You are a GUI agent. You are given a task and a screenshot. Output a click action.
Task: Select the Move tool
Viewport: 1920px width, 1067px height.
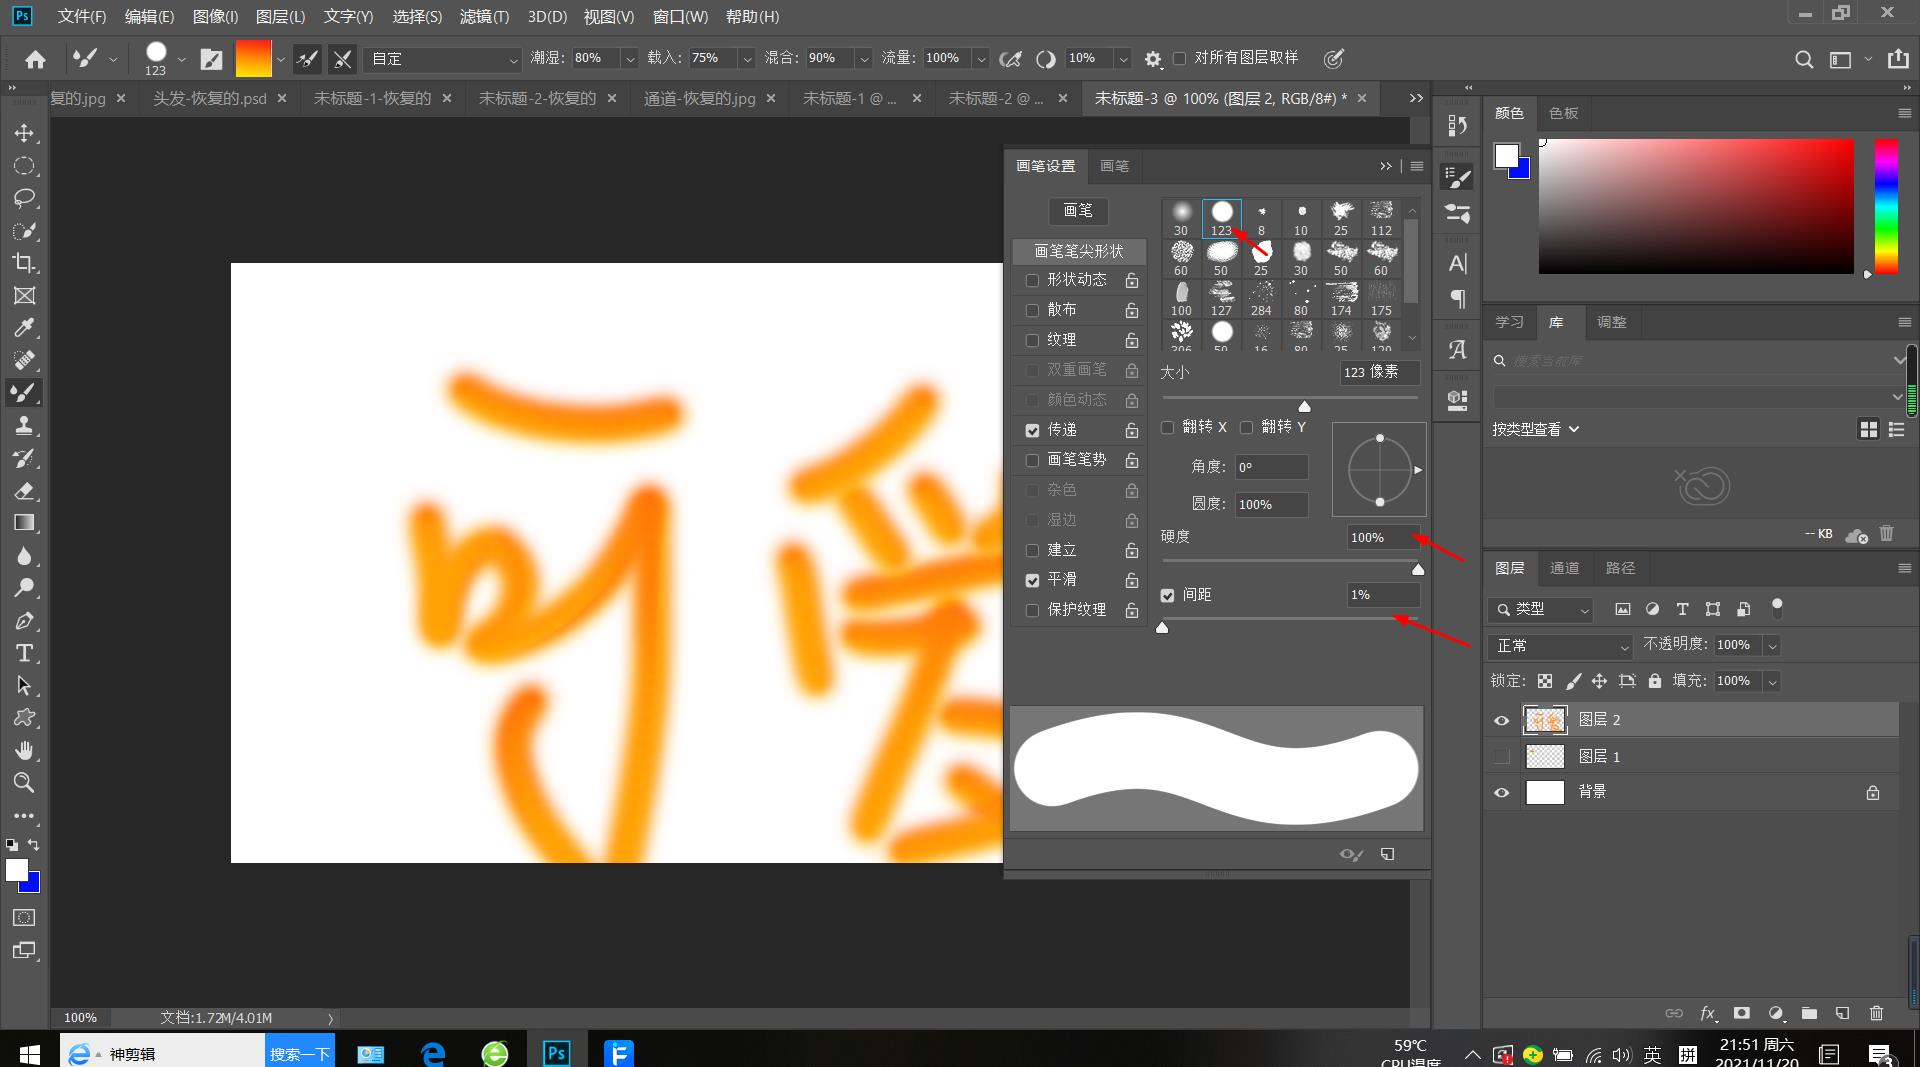24,133
